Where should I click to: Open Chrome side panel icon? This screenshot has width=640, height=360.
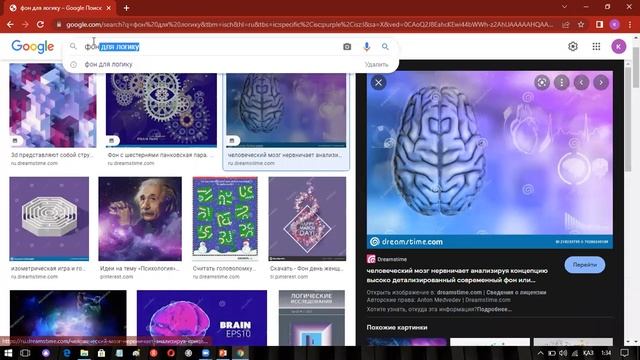point(599,24)
